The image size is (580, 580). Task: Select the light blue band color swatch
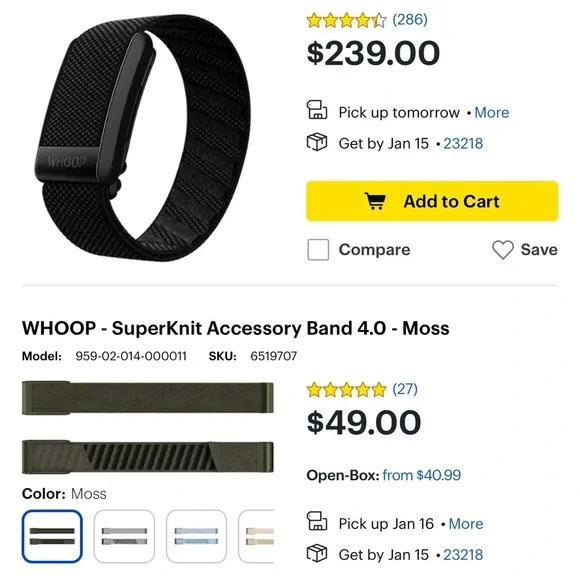(196, 536)
